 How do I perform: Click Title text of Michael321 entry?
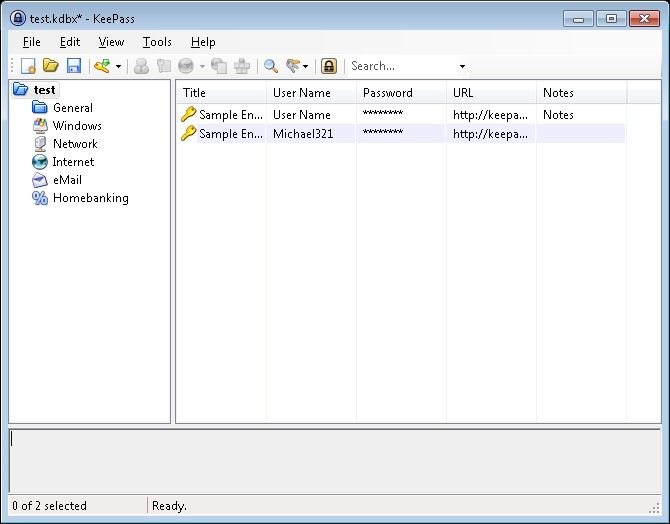point(231,134)
